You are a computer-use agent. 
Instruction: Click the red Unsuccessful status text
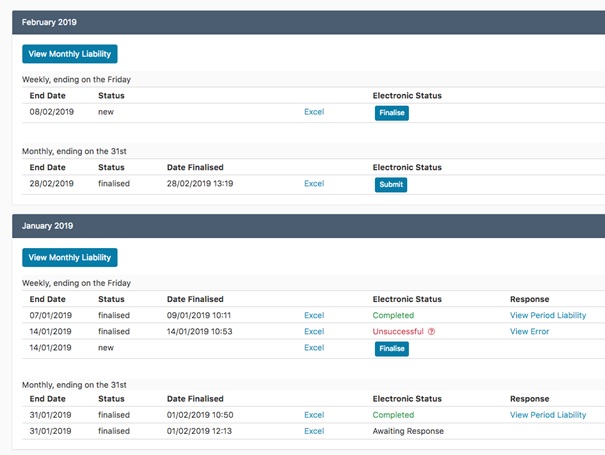[398, 331]
